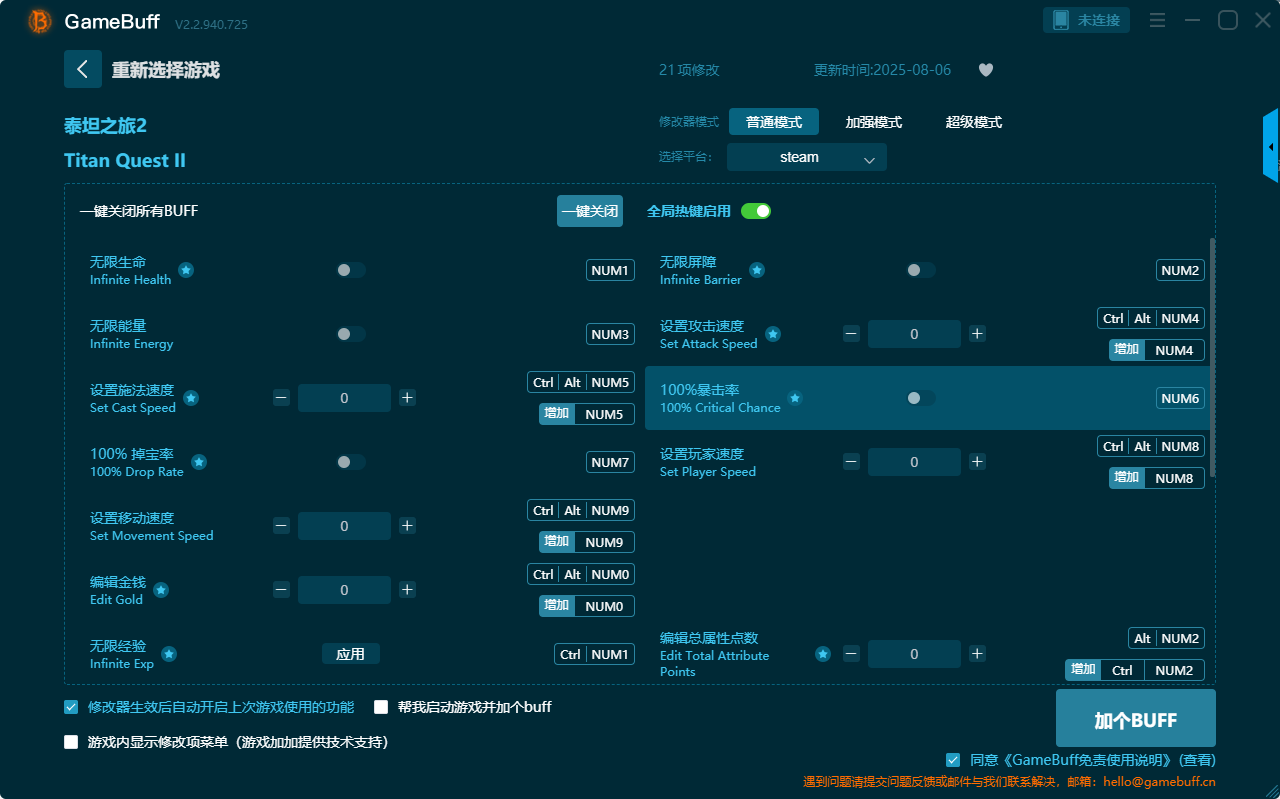Uncheck the GameBuff disclaimer agreement checkbox
Screen dimensions: 1280x799
pos(953,760)
